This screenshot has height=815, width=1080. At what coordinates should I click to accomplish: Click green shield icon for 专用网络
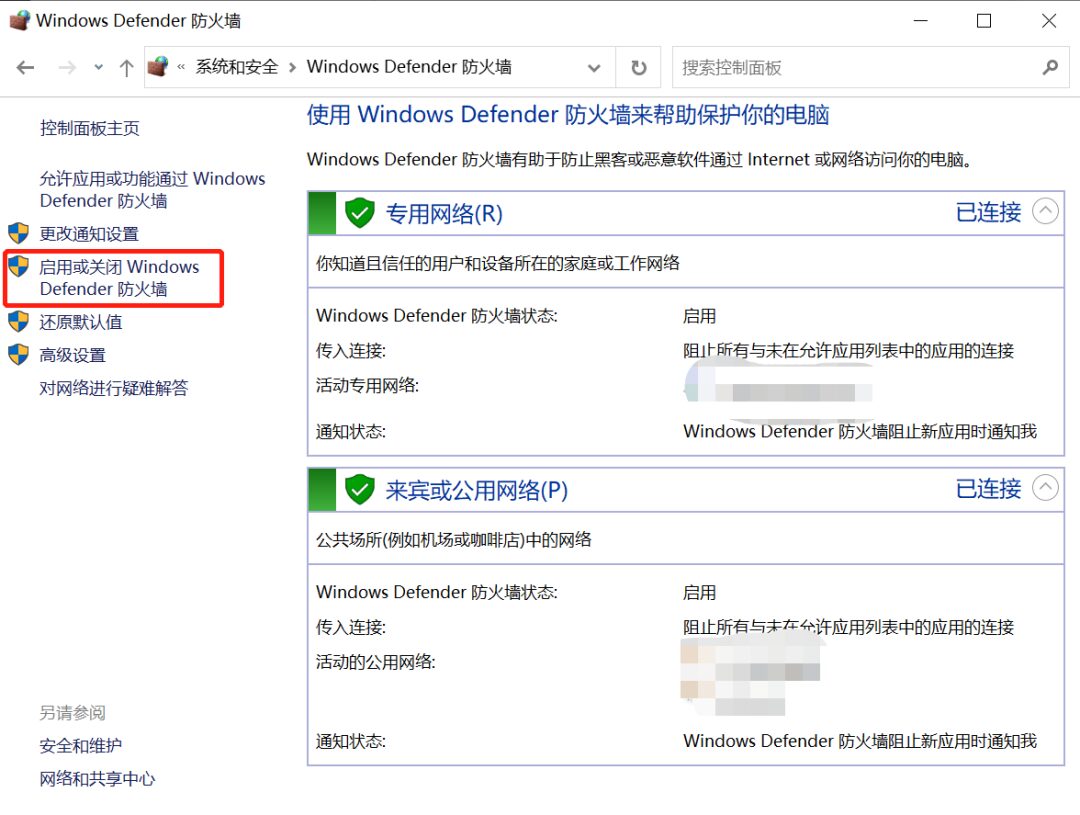[360, 213]
